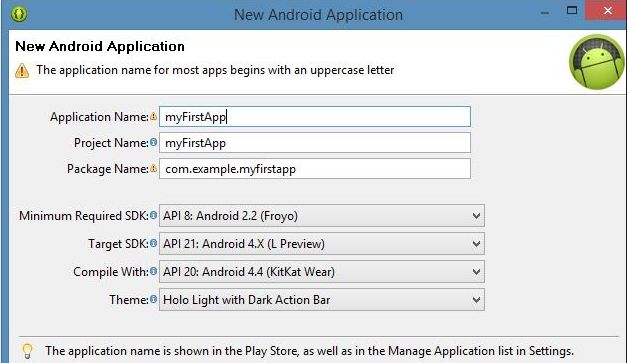Click the bold 'New Android Application' heading

[x=100, y=46]
